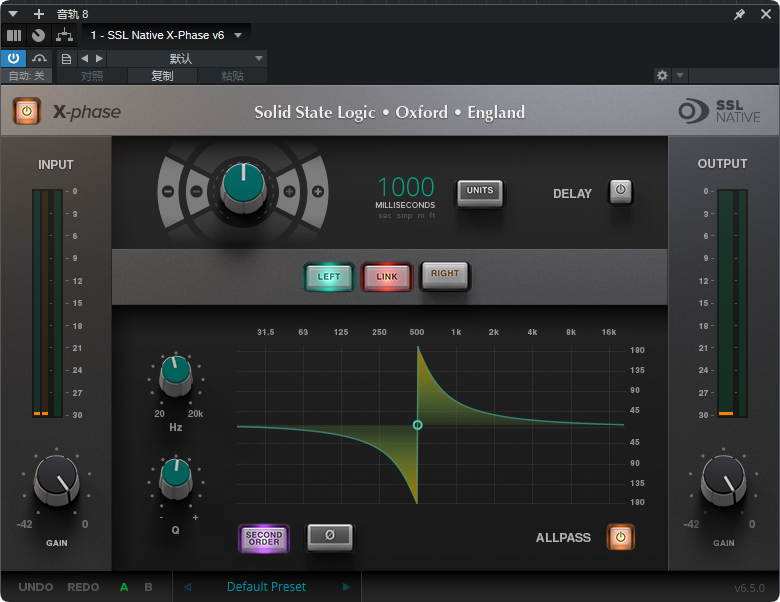The width and height of the screenshot is (780, 602).
Task: Toggle the X-phase plugin power button
Action: pos(27,111)
